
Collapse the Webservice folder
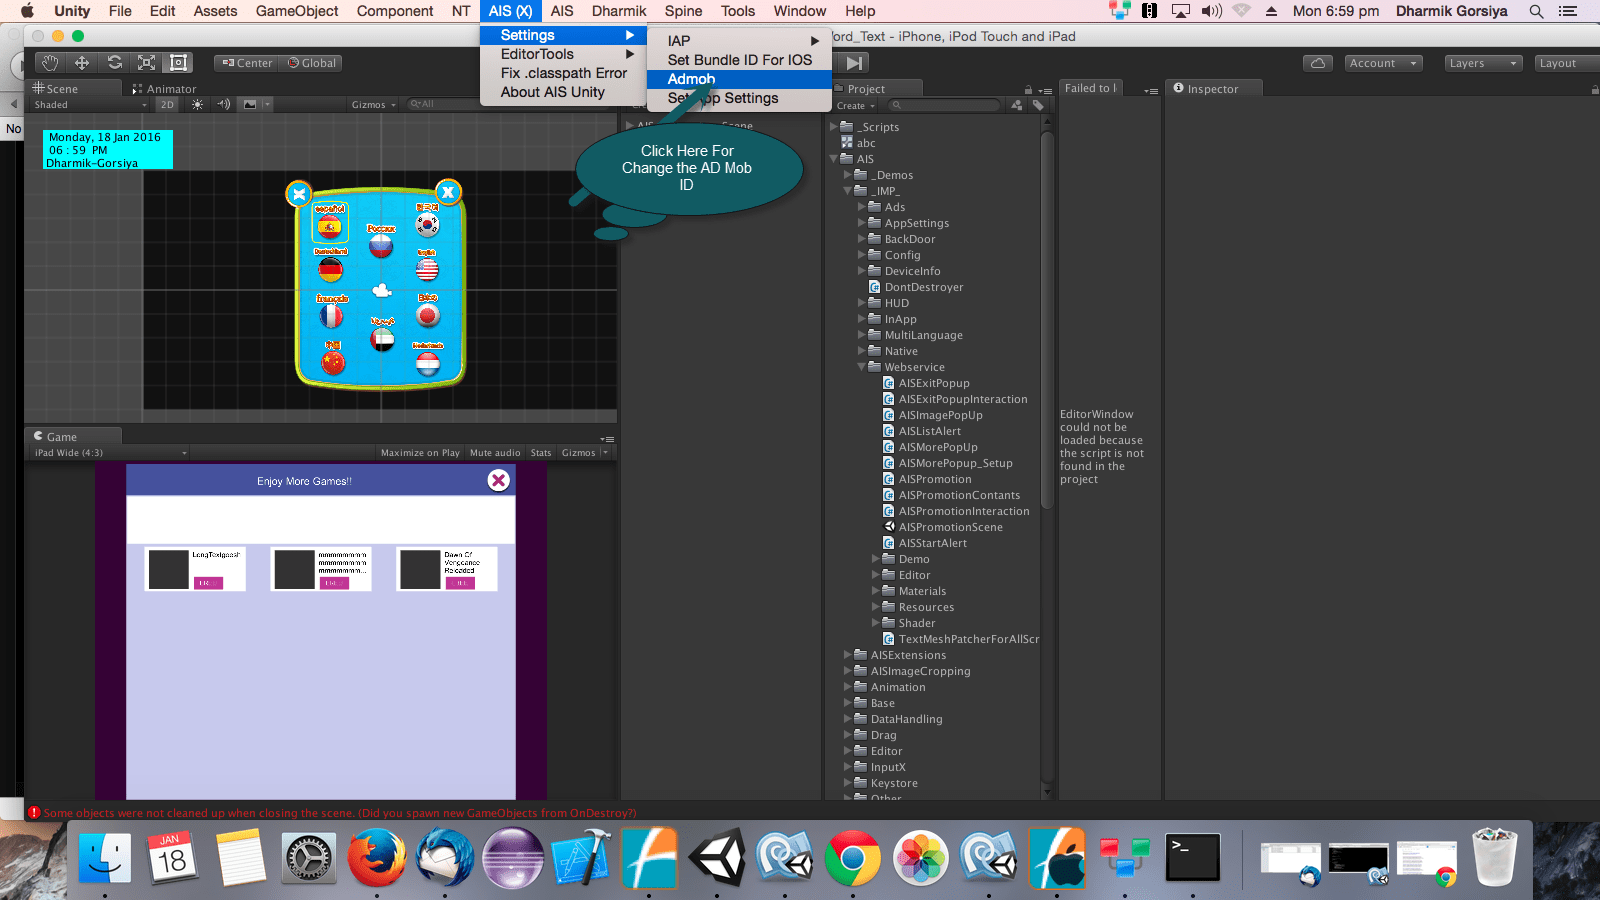[x=862, y=367]
